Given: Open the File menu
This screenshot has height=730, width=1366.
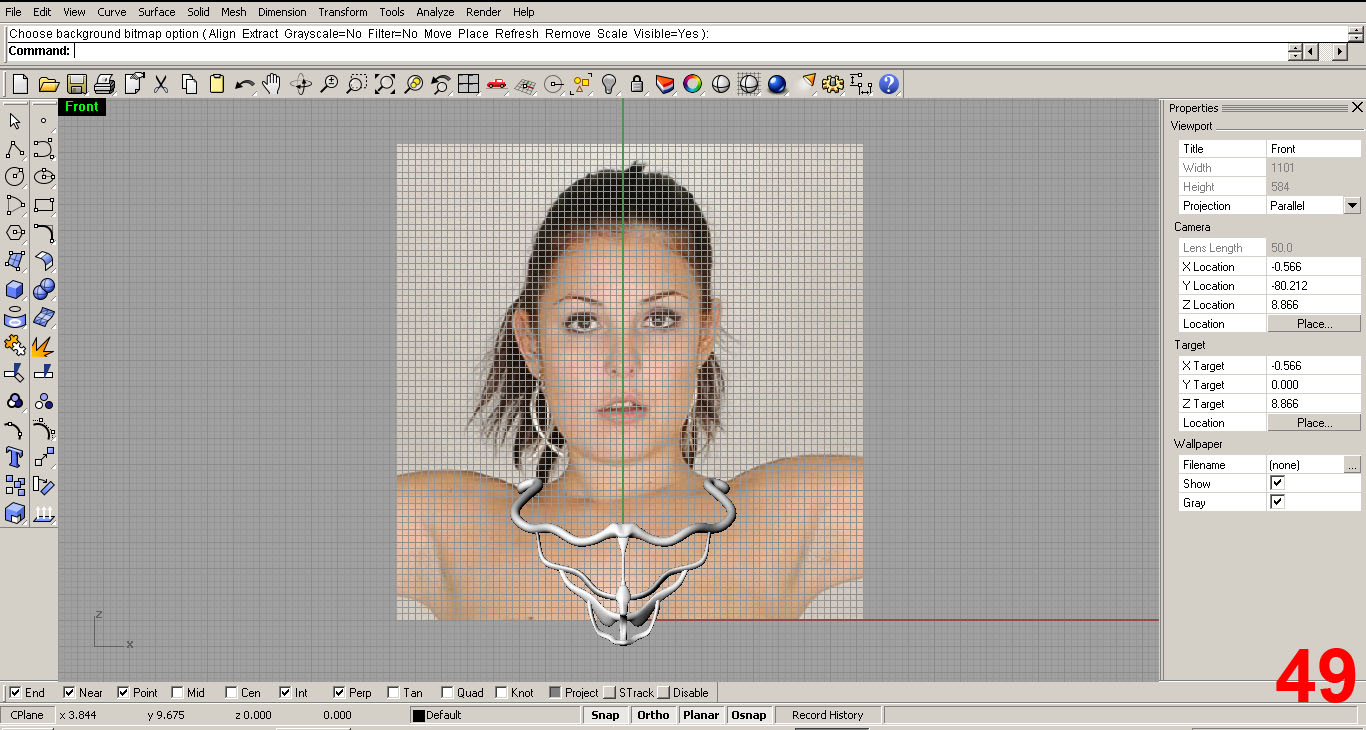Looking at the screenshot, I should (13, 12).
